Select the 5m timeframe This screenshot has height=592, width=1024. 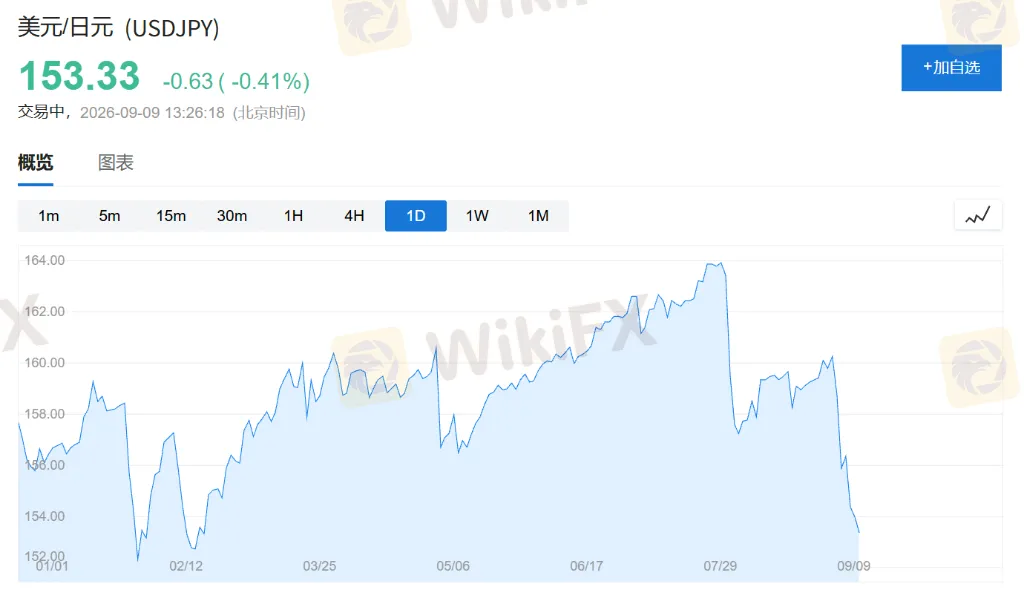110,216
